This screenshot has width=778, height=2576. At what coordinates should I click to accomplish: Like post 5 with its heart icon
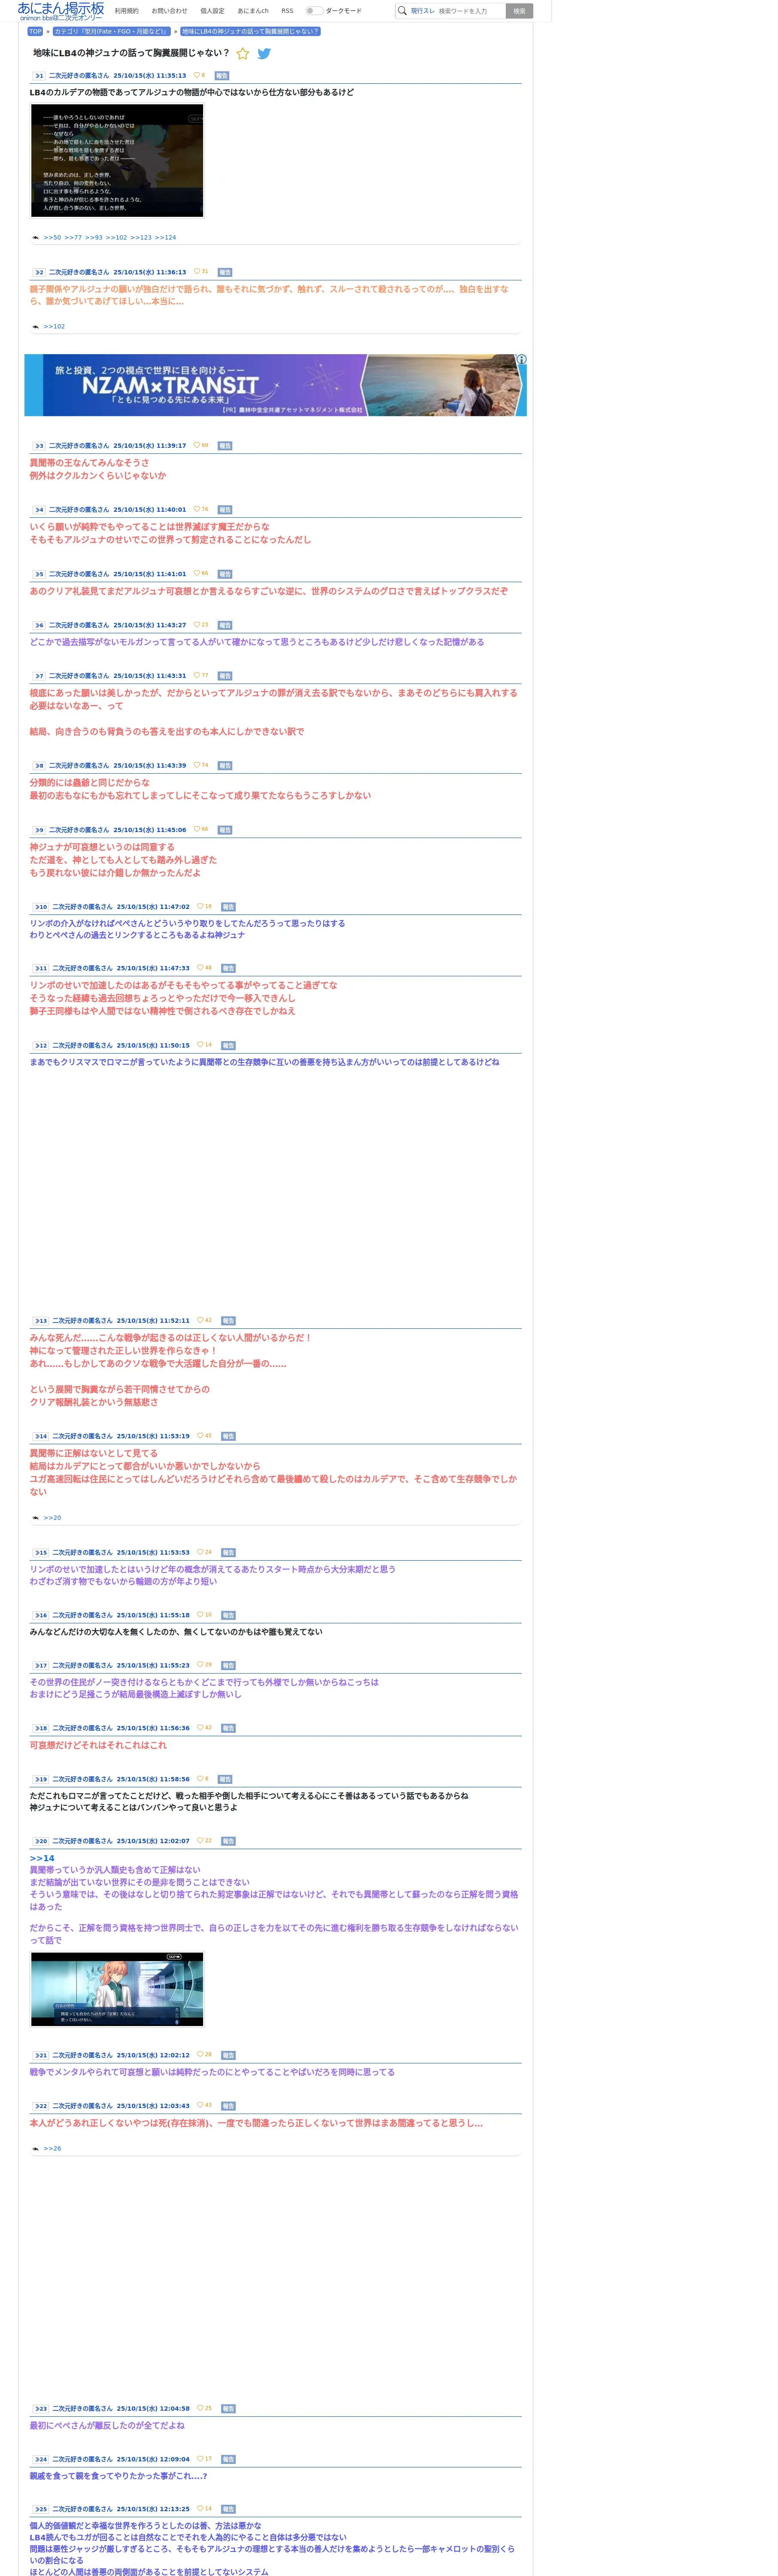tap(197, 573)
